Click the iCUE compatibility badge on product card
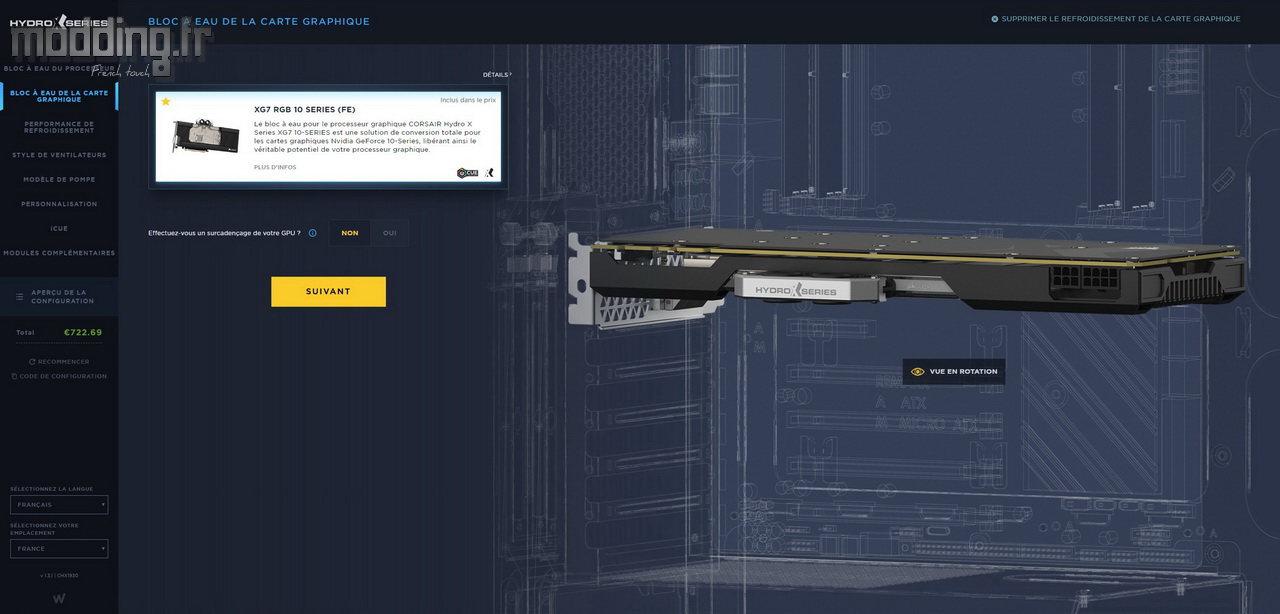This screenshot has height=614, width=1280. (467, 173)
